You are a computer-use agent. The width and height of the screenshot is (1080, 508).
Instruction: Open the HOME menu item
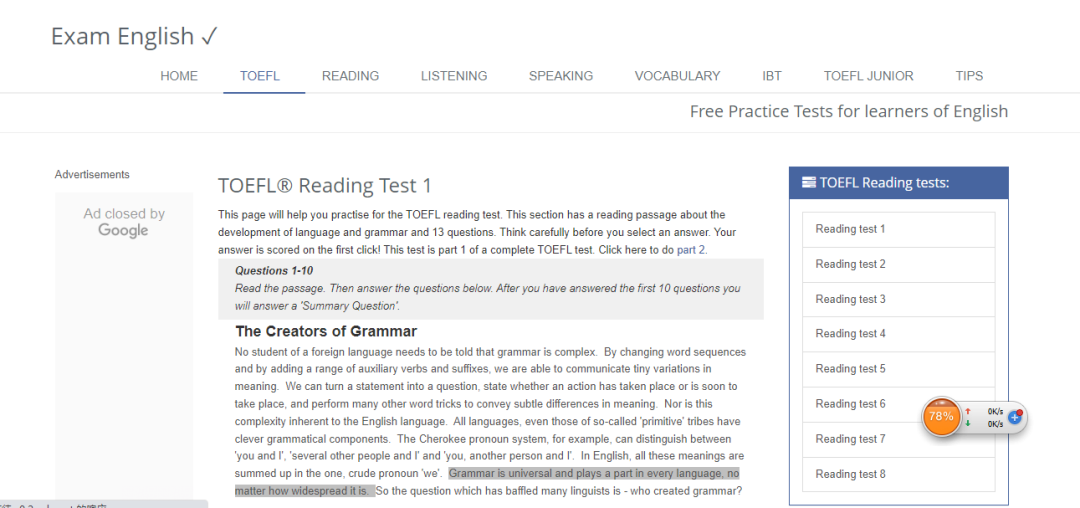click(x=179, y=76)
